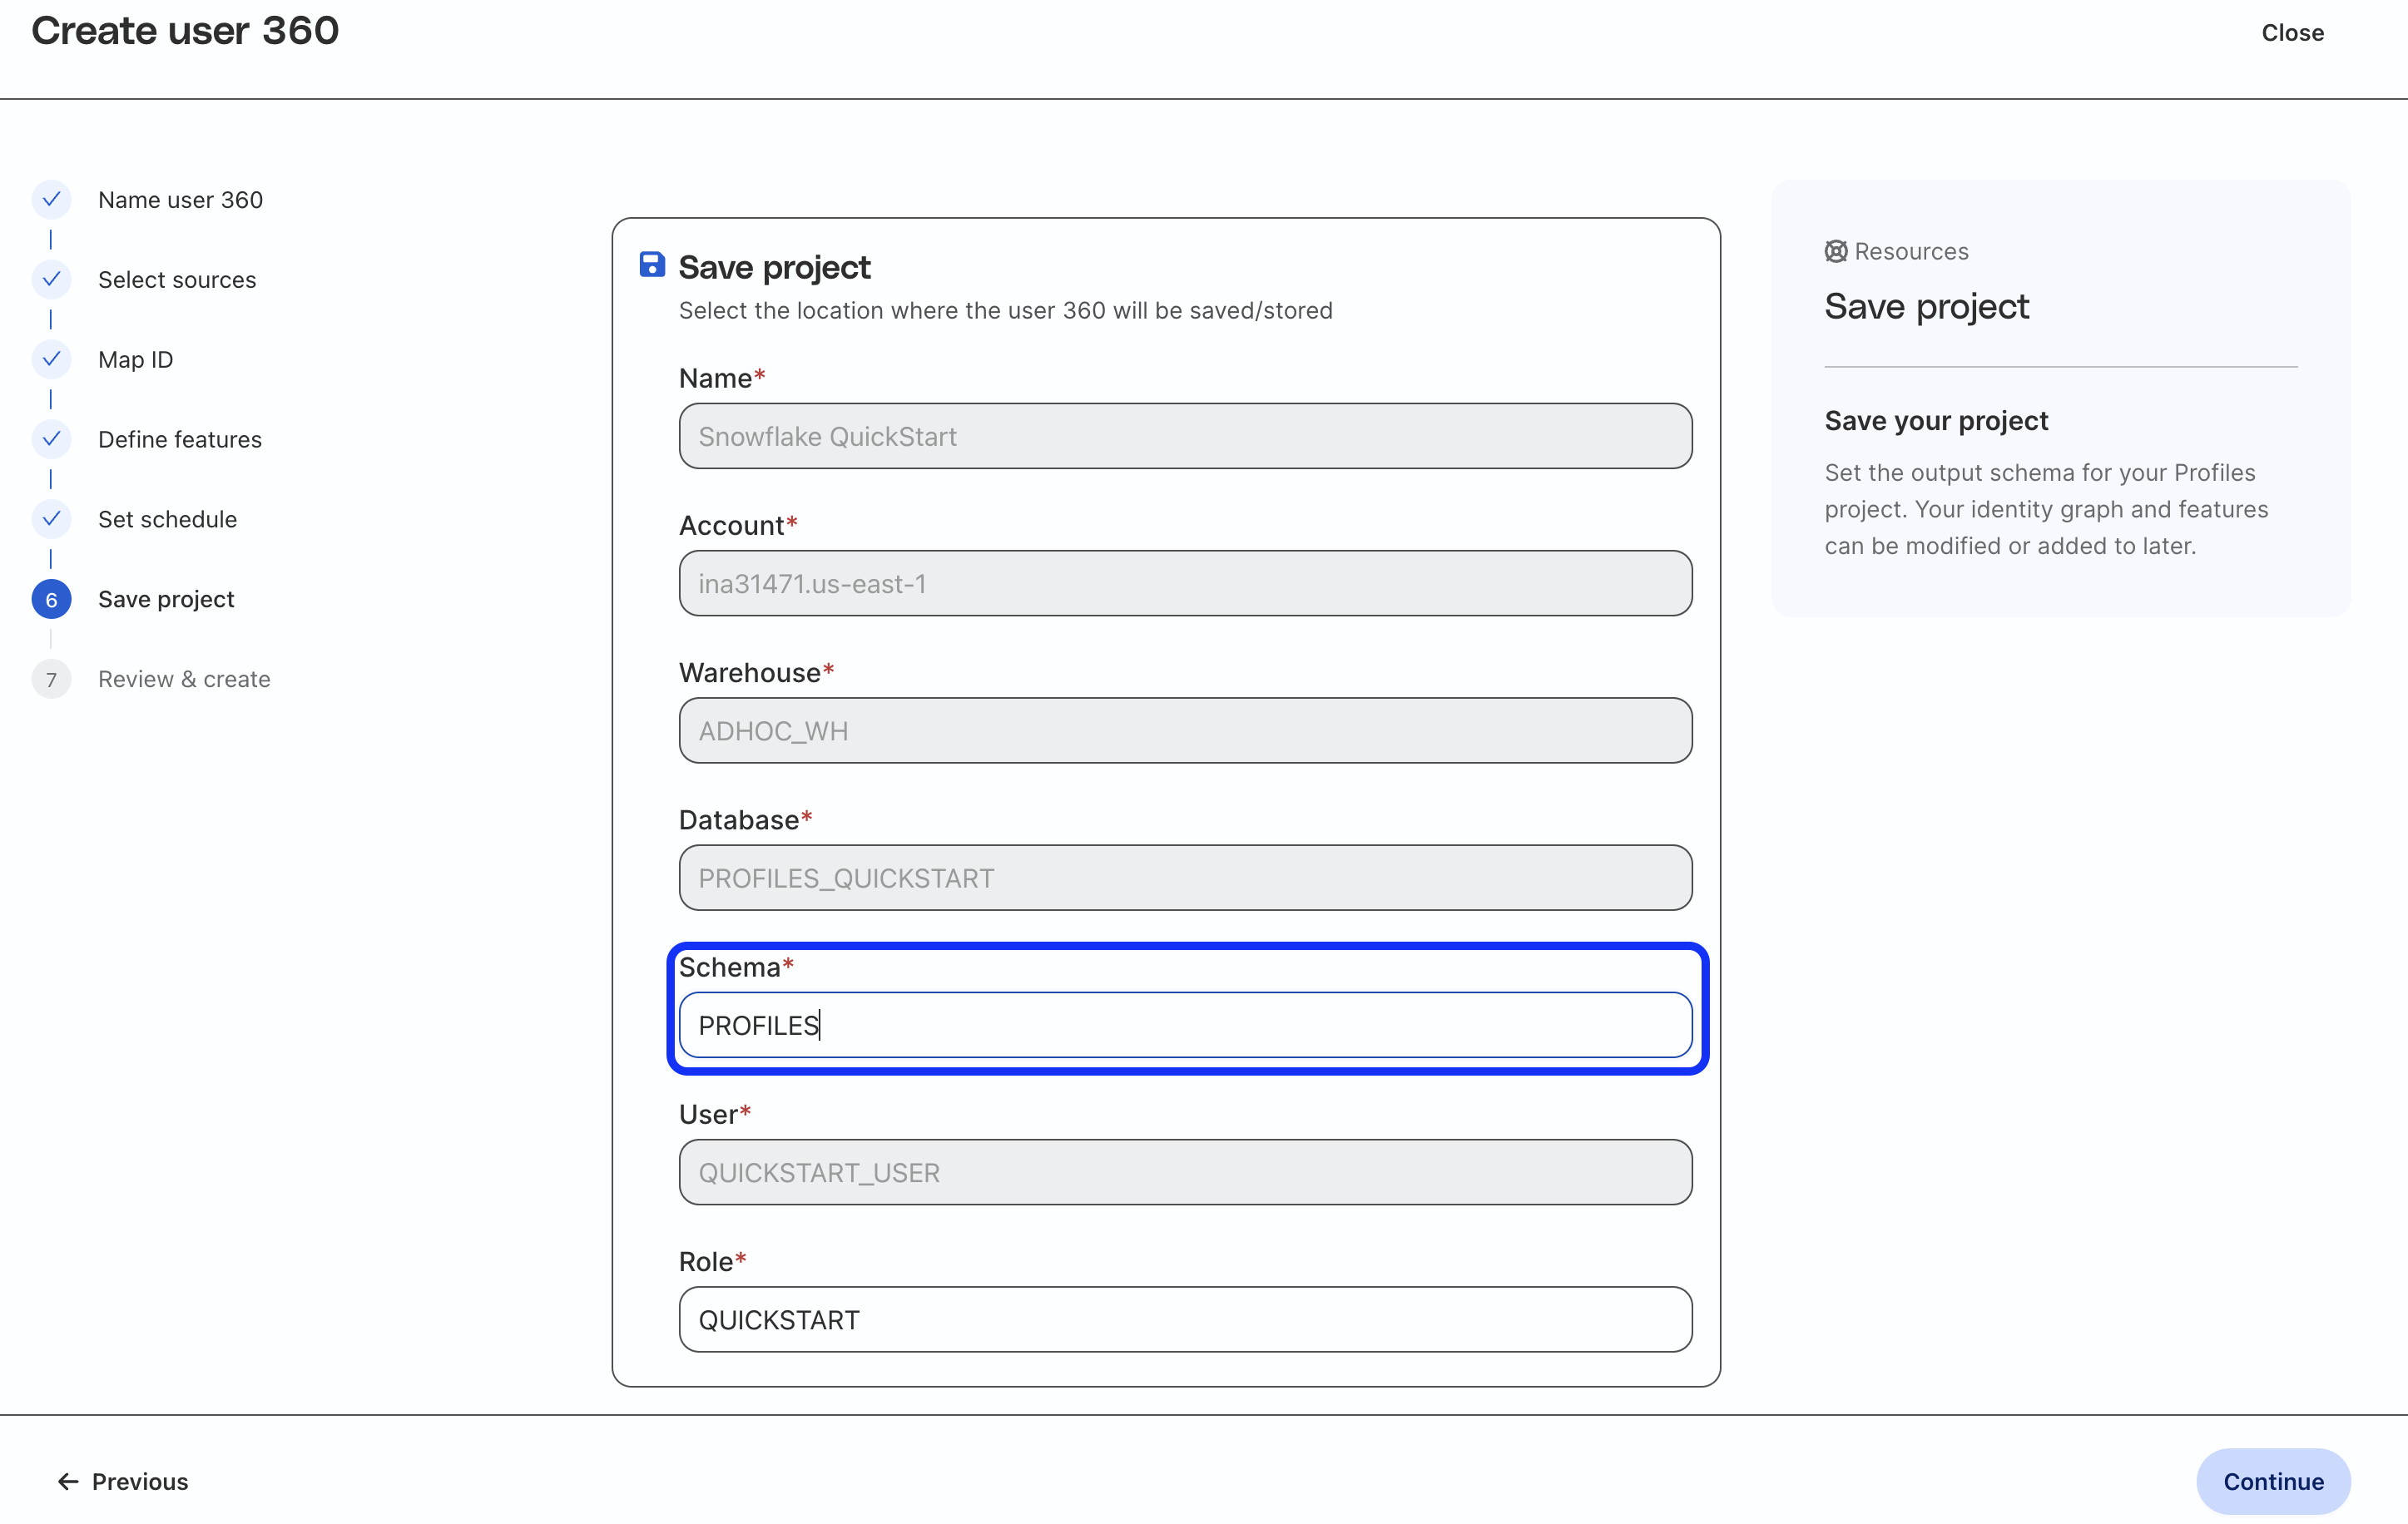The image size is (2408, 1524).
Task: Click the 'Save your project' heading
Action: click(x=1936, y=421)
